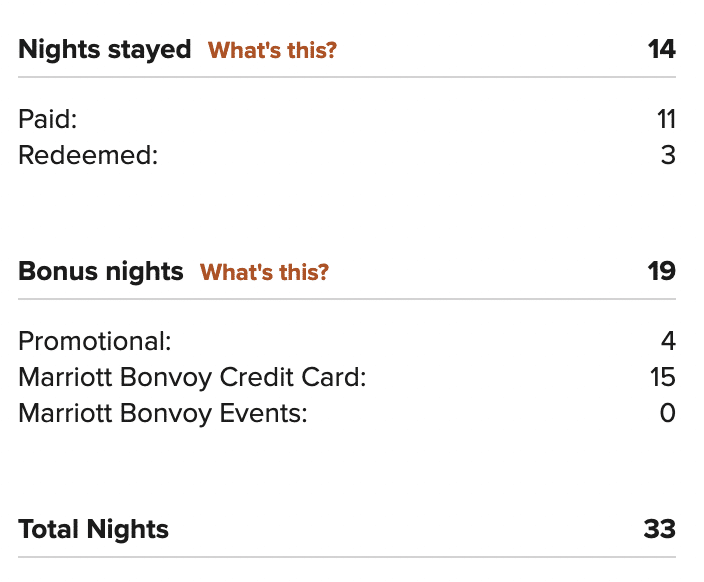Click the Promotional label

point(95,342)
